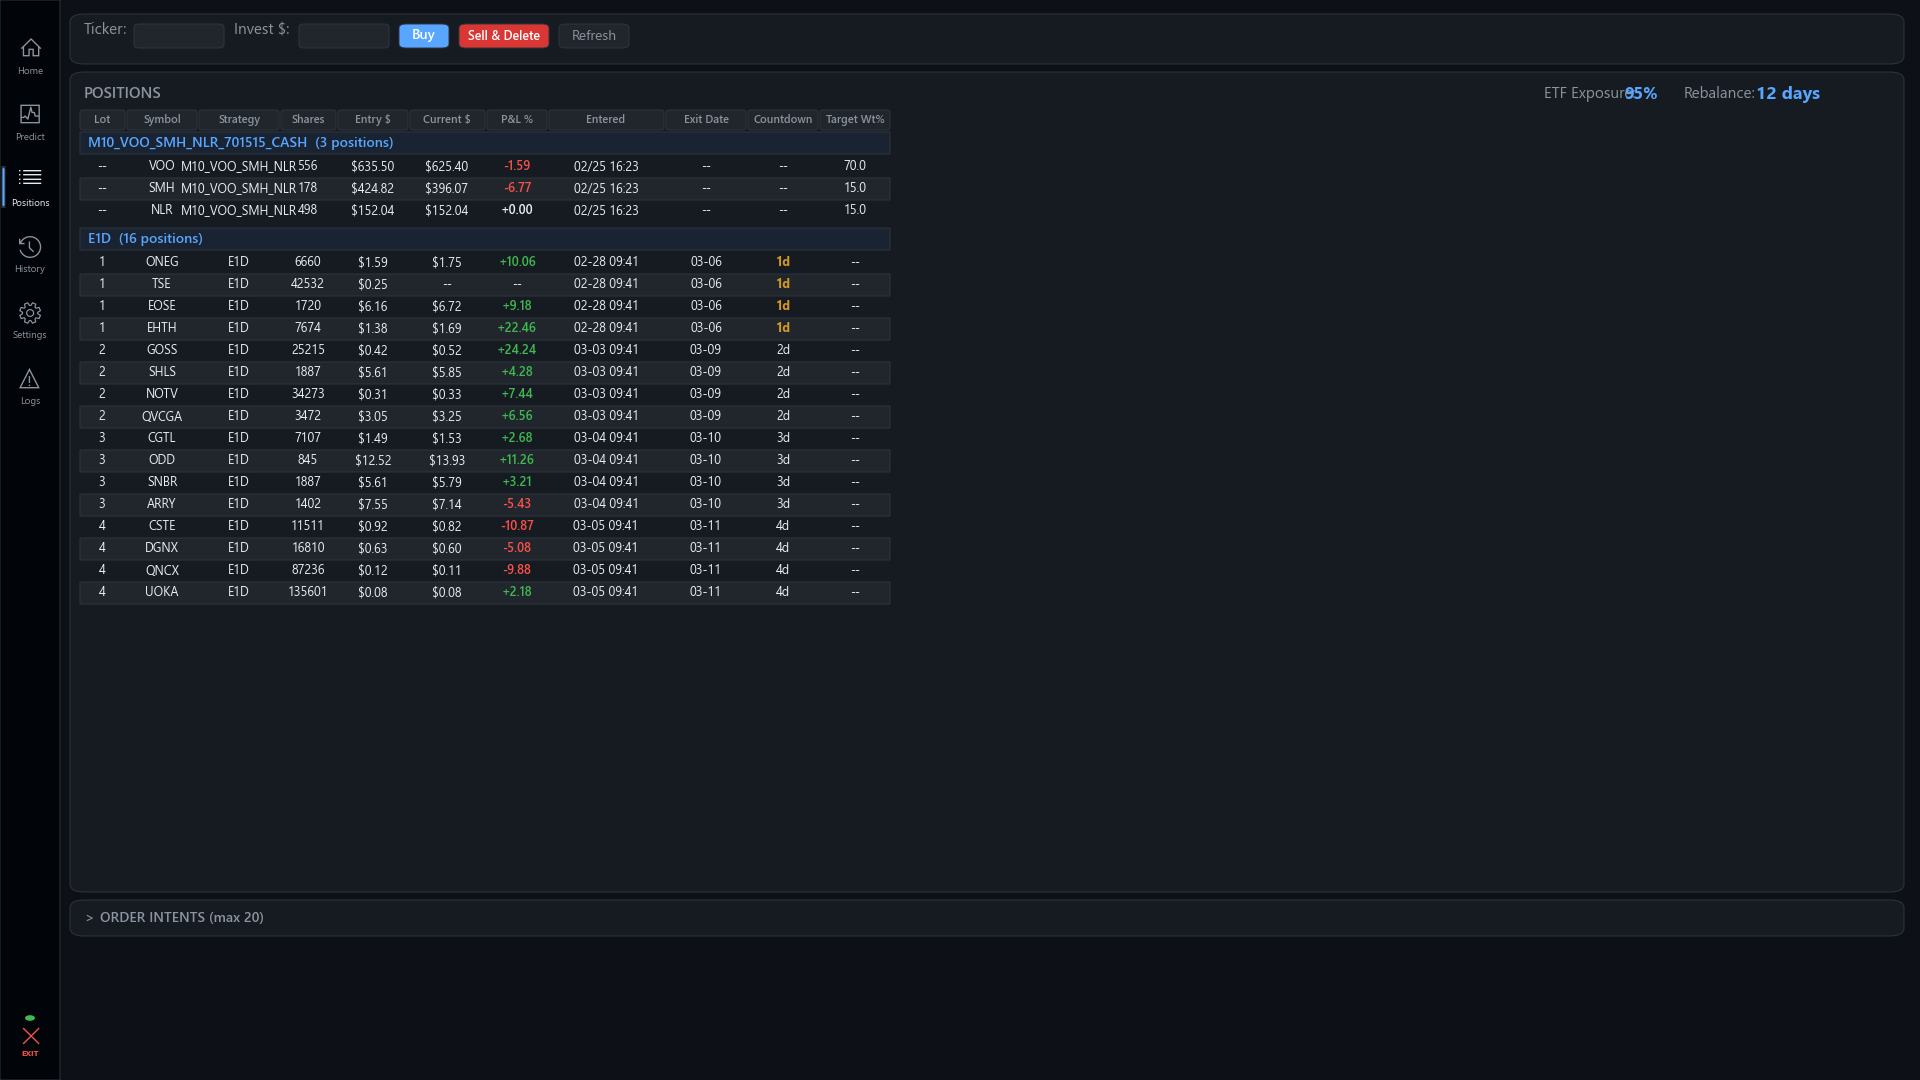This screenshot has width=1920, height=1080.
Task: Sort the table by the Symbol column
Action: click(x=161, y=119)
